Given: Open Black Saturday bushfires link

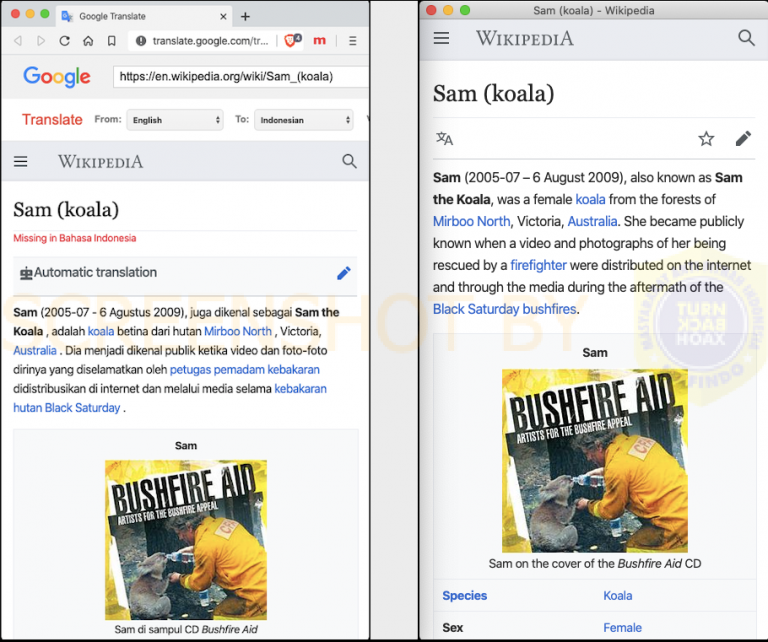Looking at the screenshot, I should tap(504, 309).
